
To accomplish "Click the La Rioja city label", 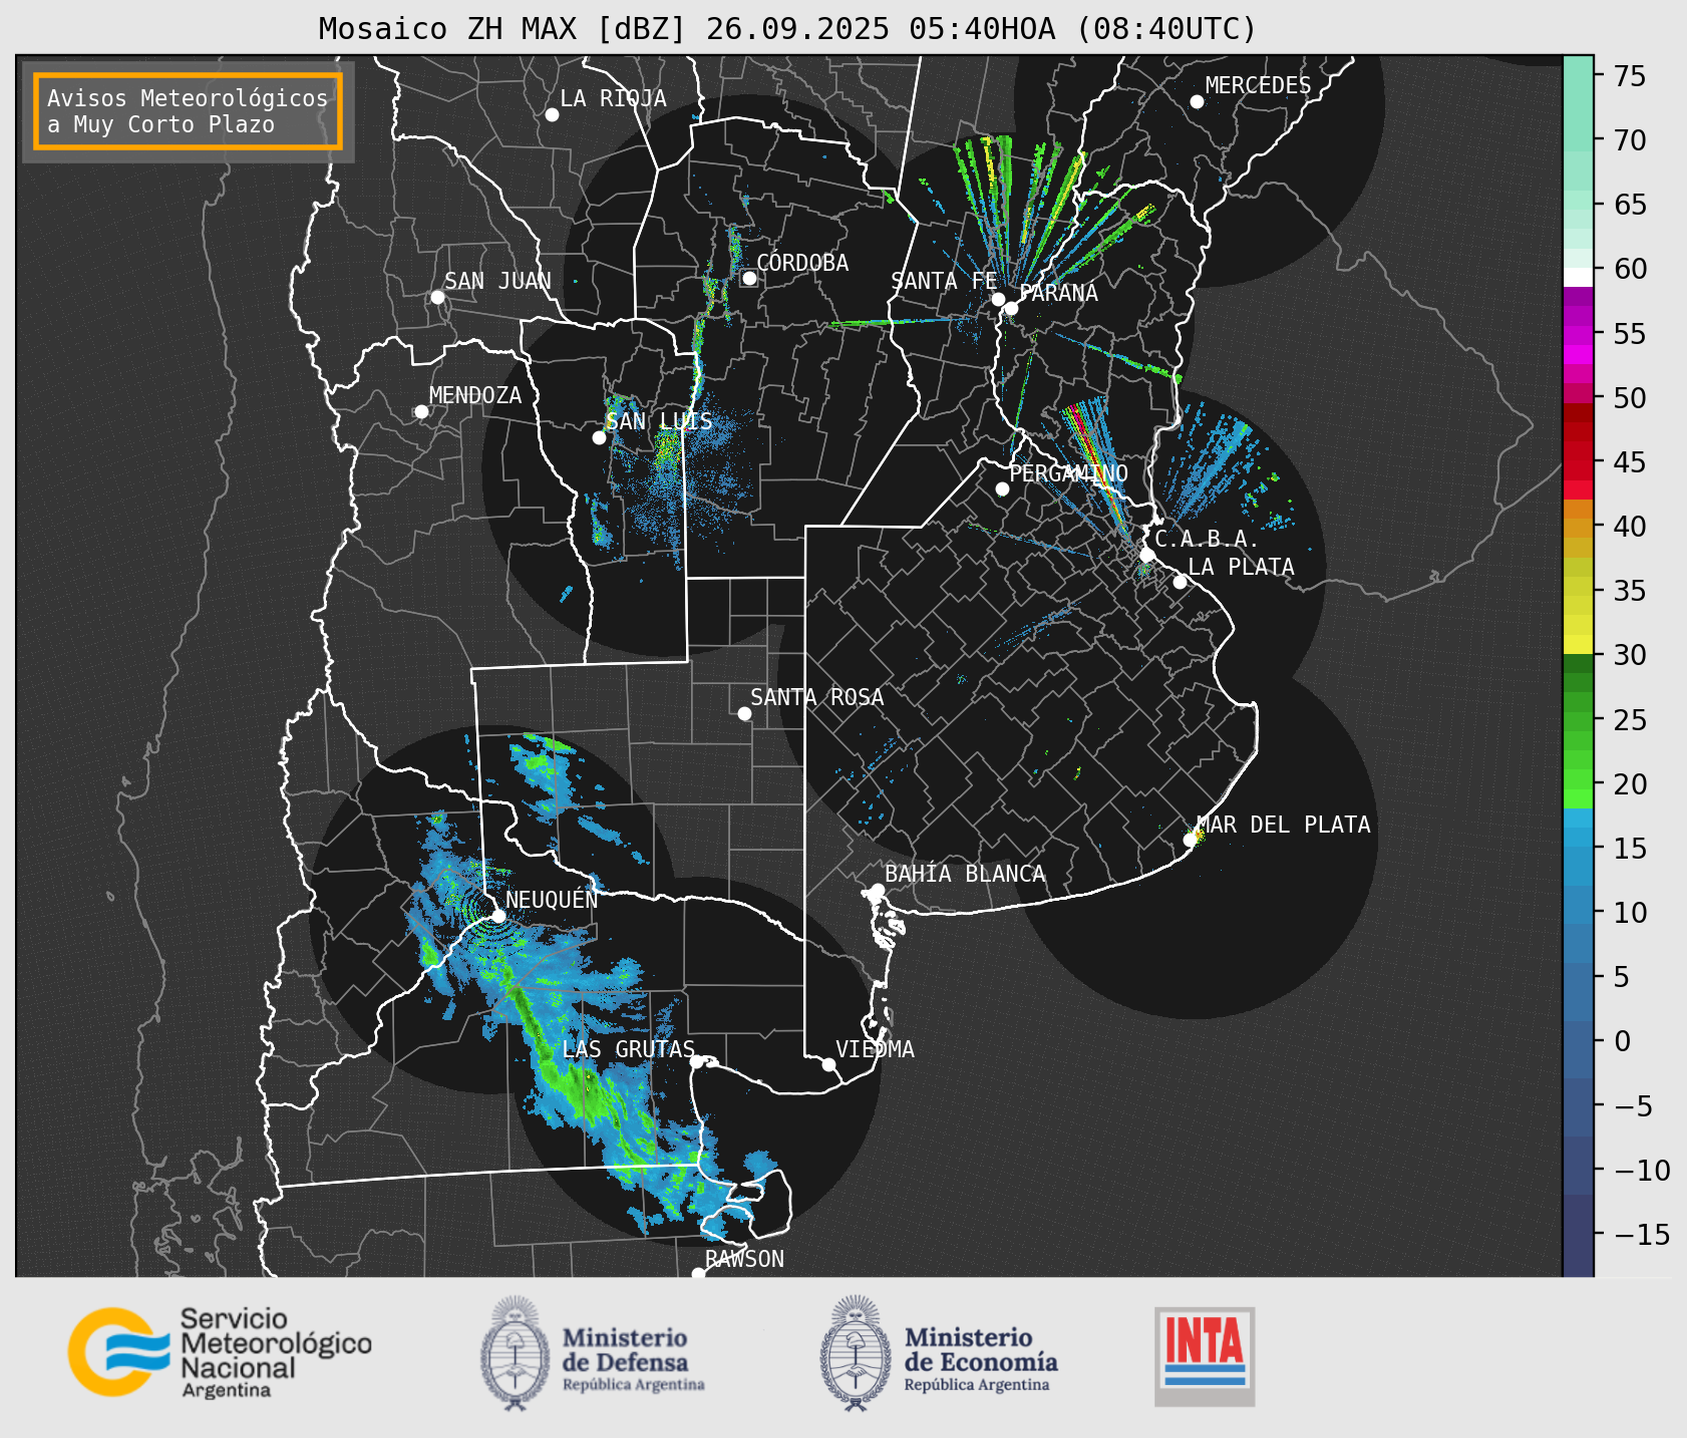I will (612, 98).
